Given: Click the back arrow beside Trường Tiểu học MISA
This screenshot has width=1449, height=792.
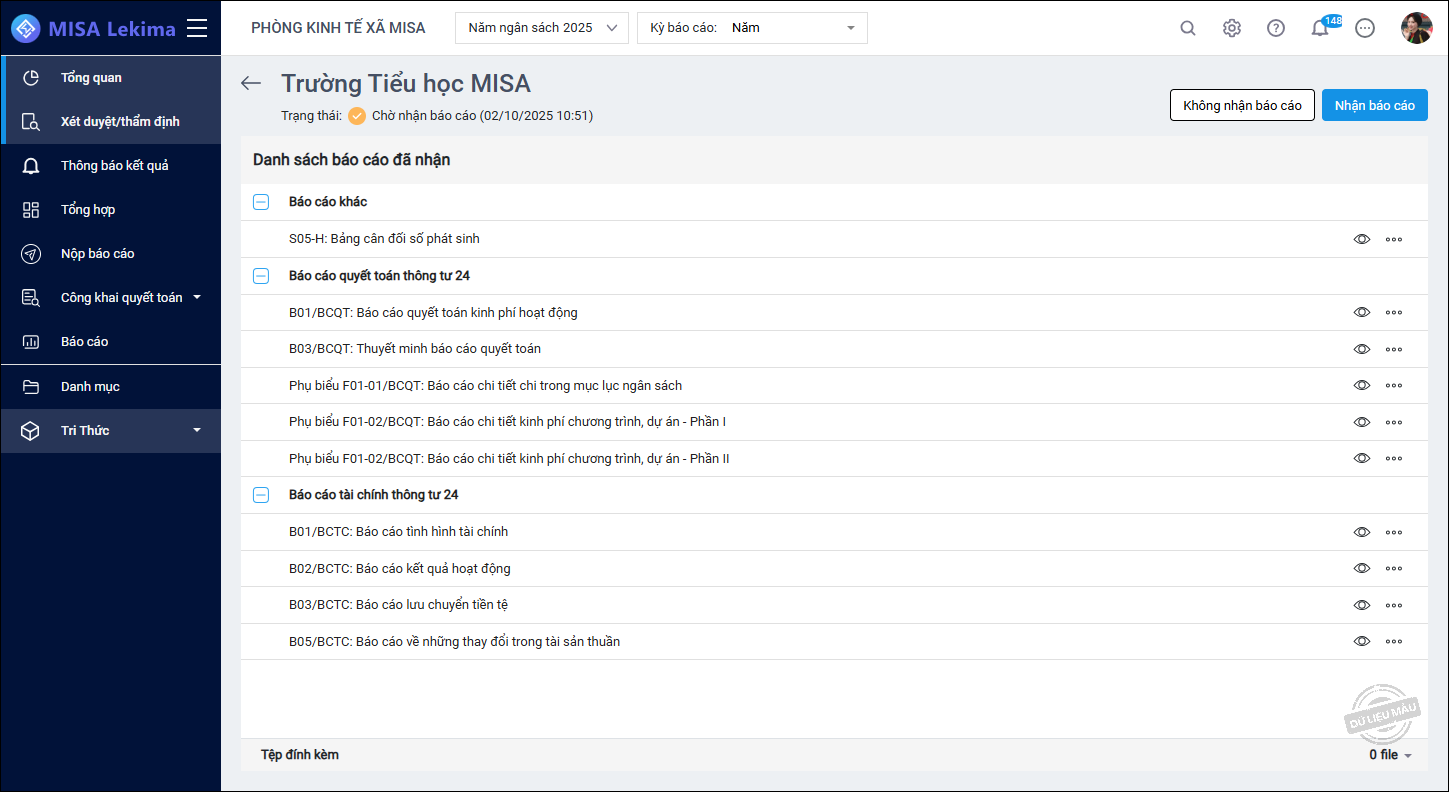Looking at the screenshot, I should tap(251, 84).
